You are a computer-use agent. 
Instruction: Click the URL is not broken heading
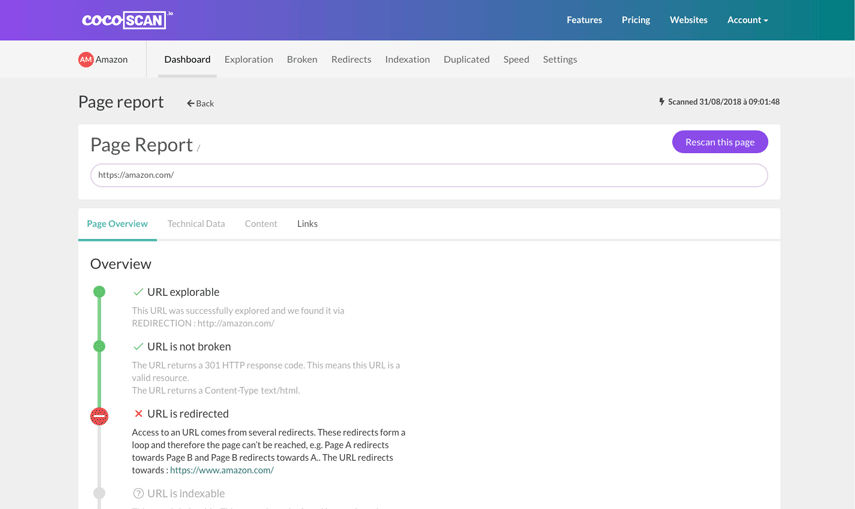tap(189, 346)
